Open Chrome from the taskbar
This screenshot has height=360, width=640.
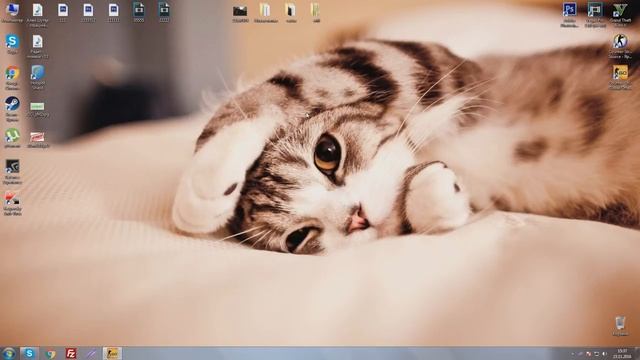pos(50,354)
